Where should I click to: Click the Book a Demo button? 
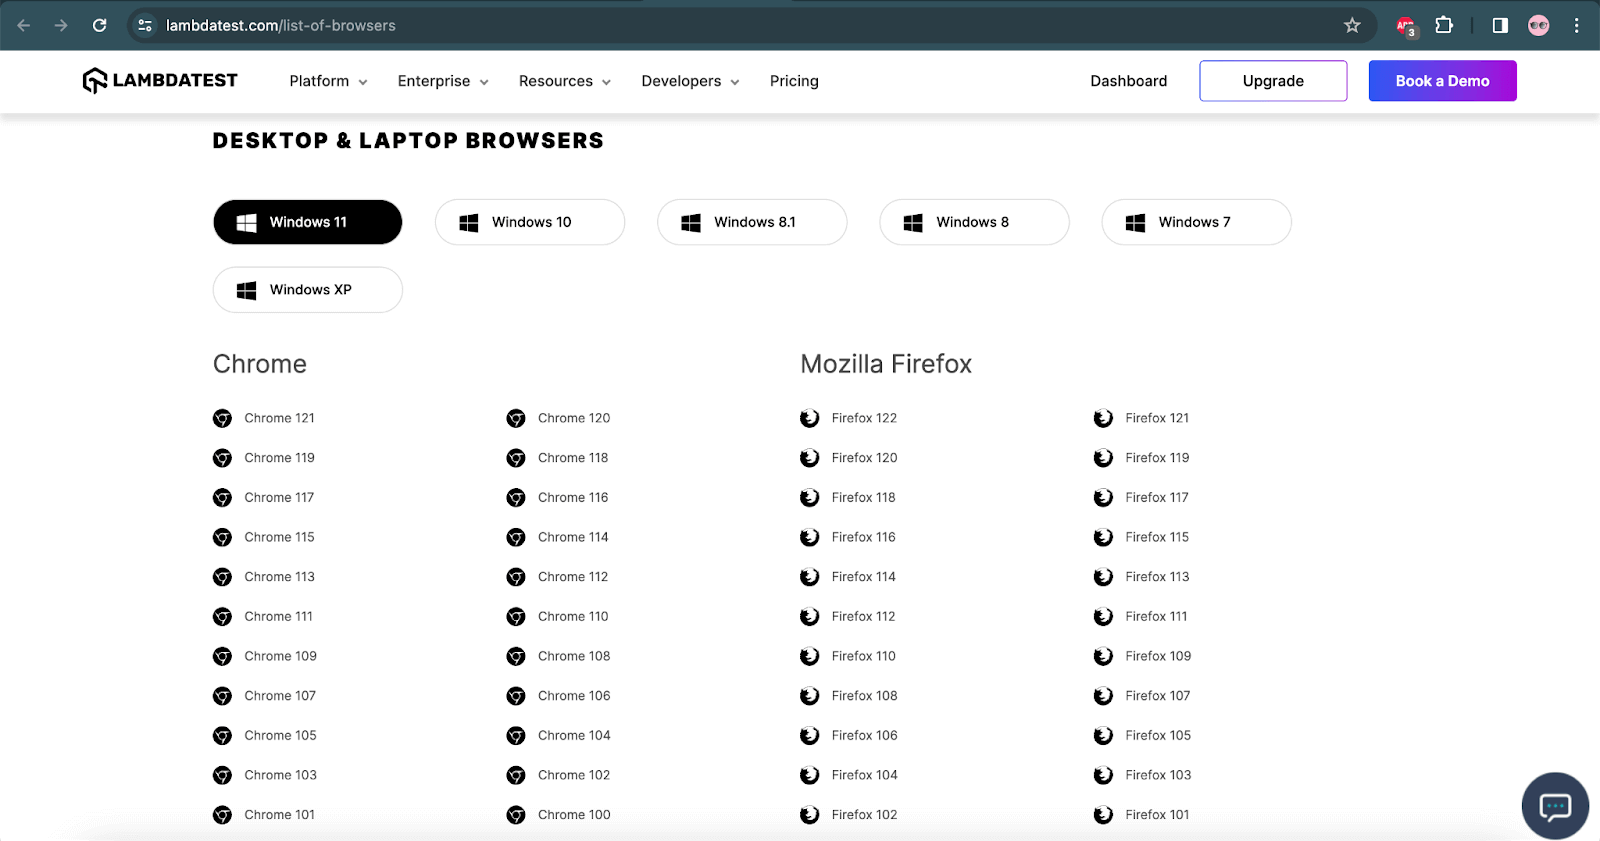click(1442, 81)
